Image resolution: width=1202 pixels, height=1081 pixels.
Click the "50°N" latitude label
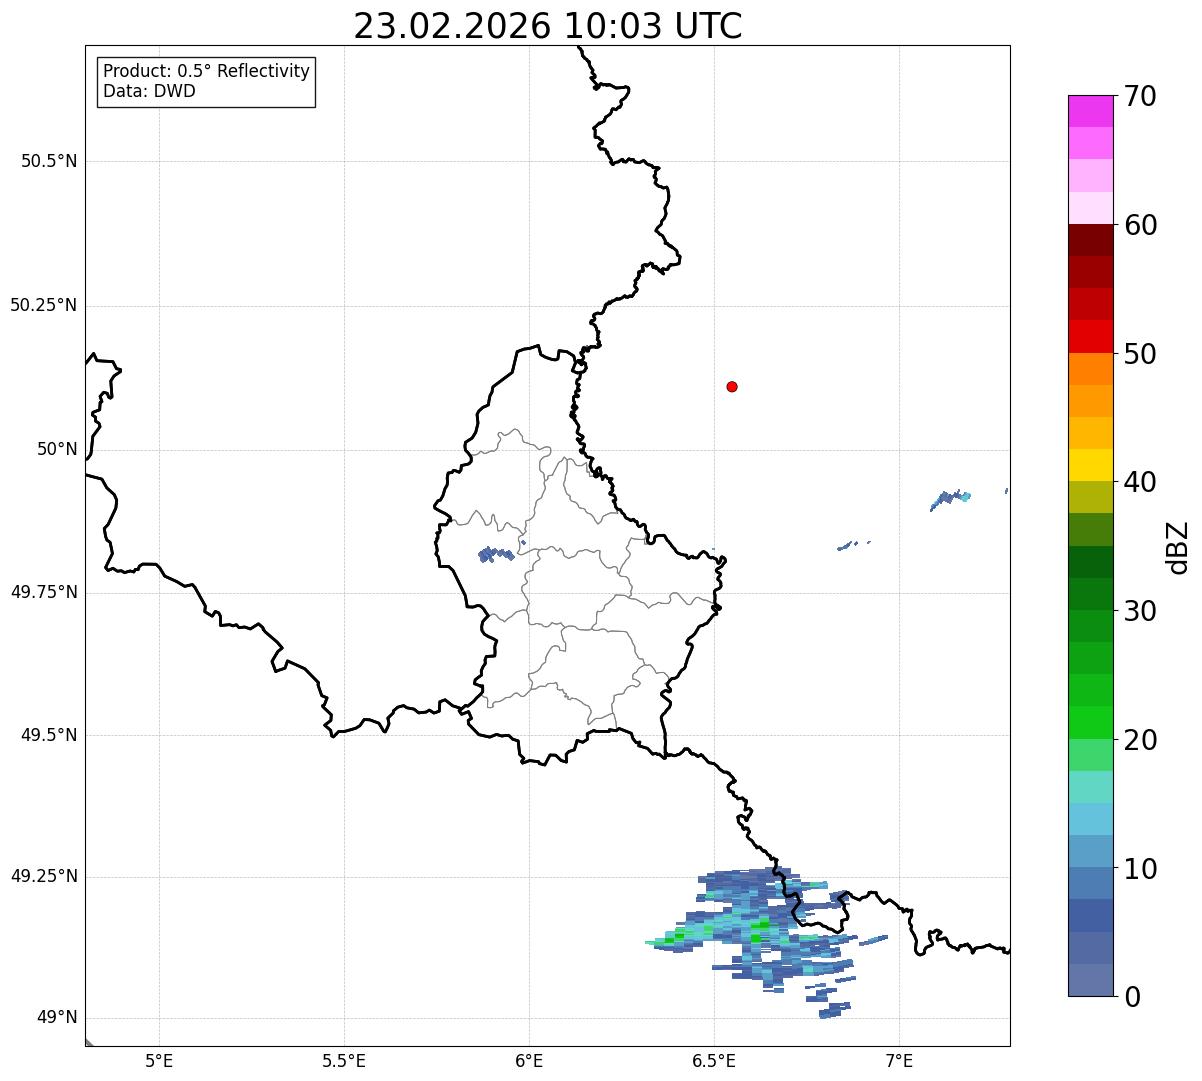click(57, 449)
